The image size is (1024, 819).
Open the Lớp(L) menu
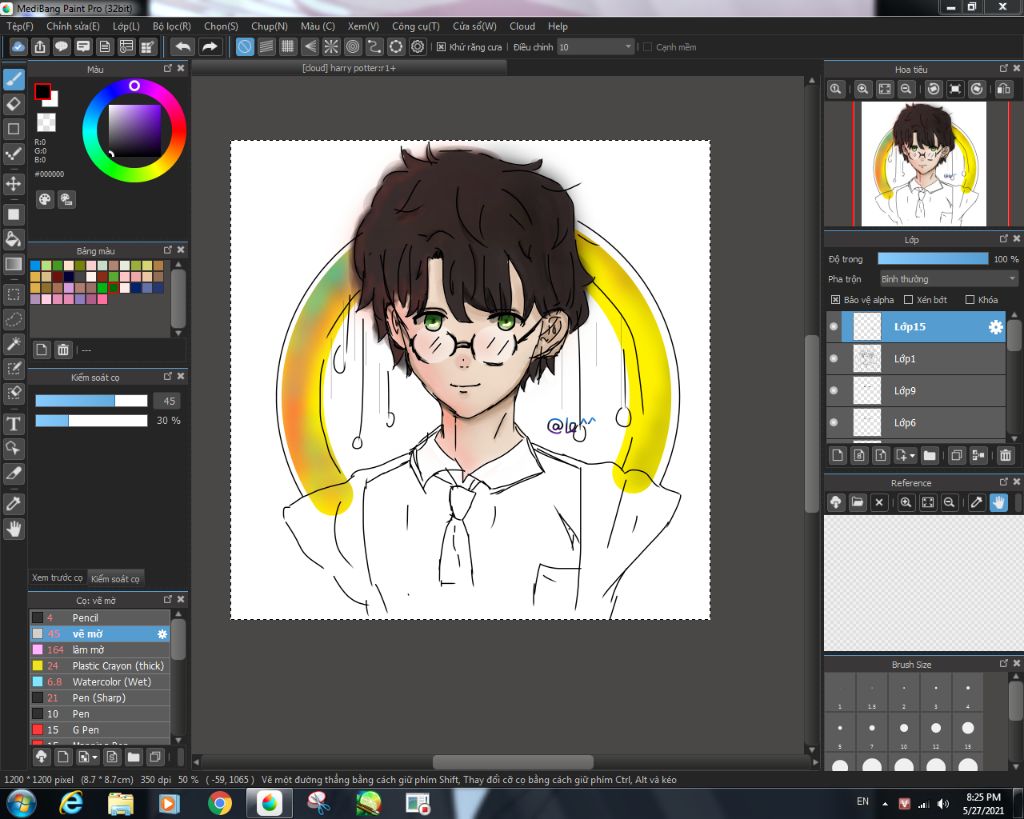point(126,26)
